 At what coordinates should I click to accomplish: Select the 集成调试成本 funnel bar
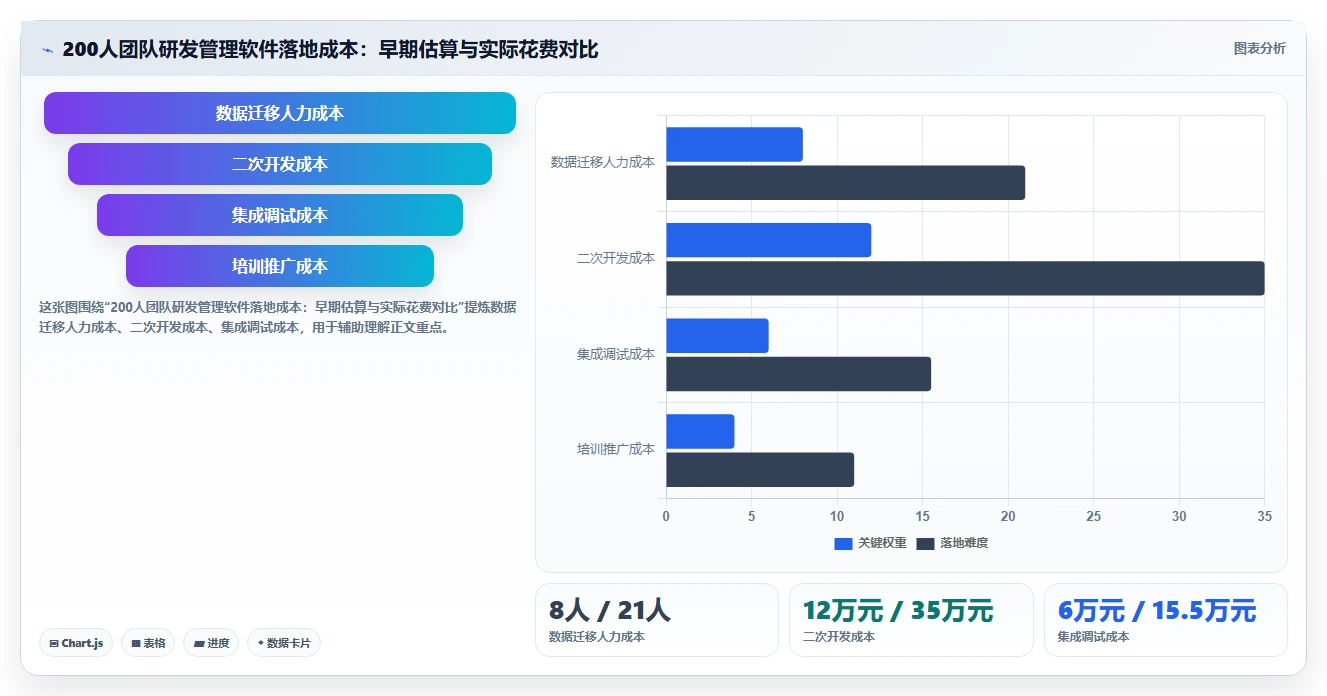tap(280, 215)
